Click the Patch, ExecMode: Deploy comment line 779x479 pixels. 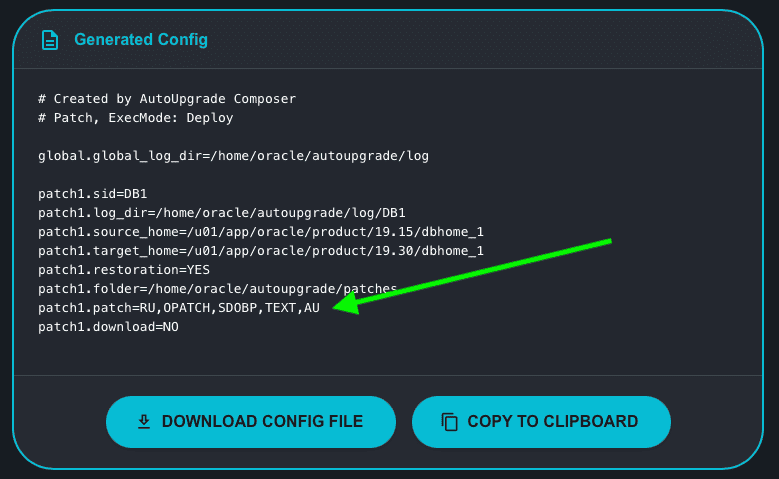pos(136,118)
